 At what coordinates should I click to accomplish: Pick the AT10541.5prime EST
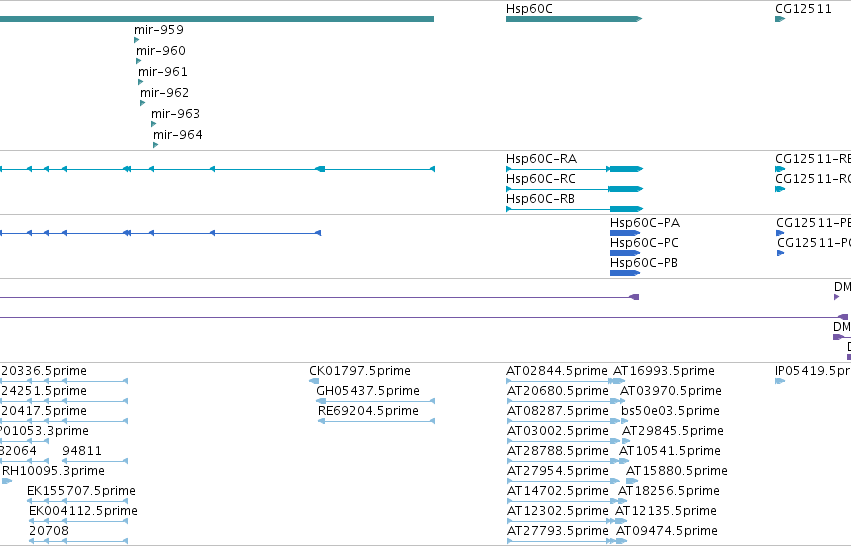624,461
